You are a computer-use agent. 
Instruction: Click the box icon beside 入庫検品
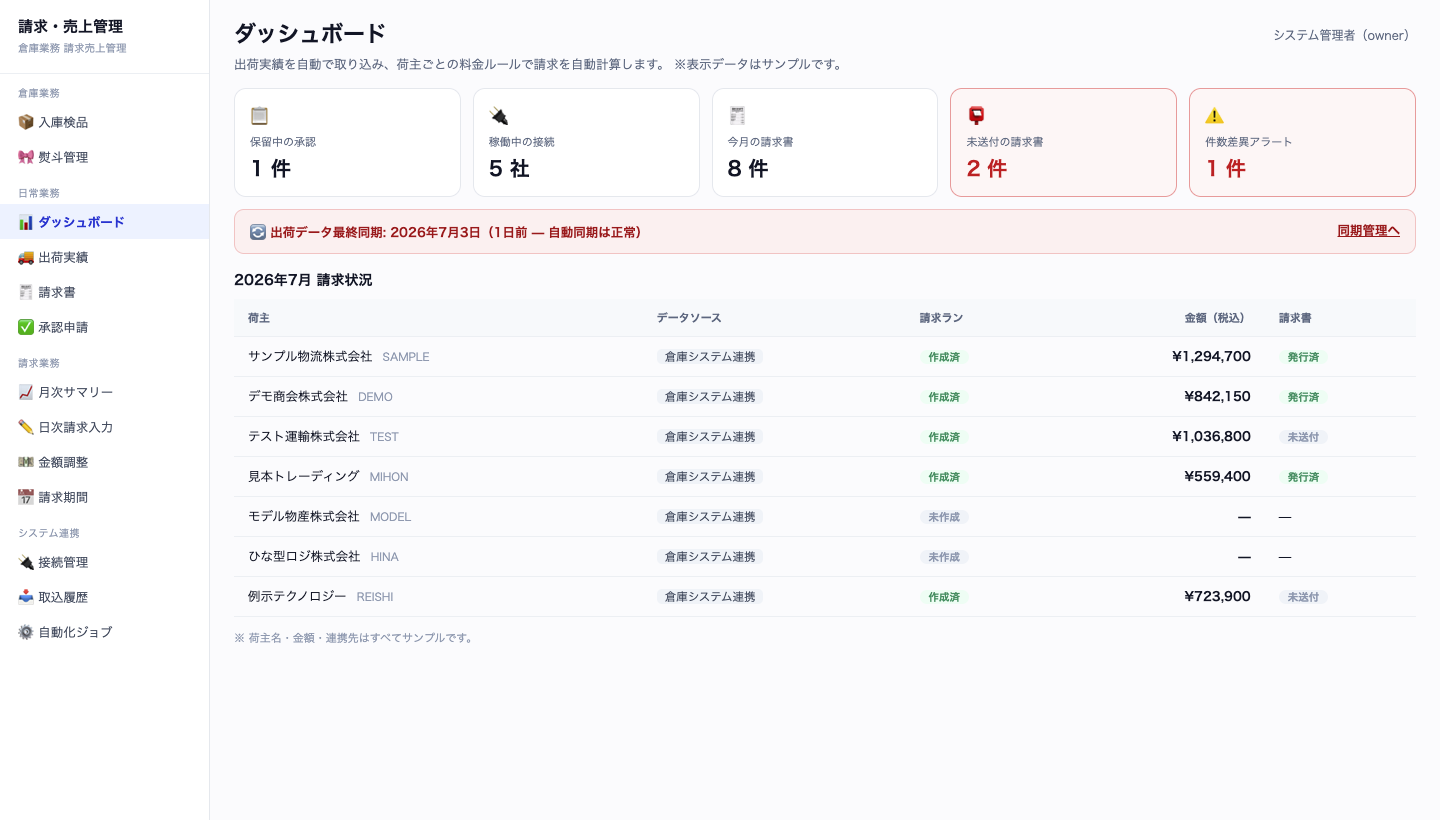click(x=26, y=122)
